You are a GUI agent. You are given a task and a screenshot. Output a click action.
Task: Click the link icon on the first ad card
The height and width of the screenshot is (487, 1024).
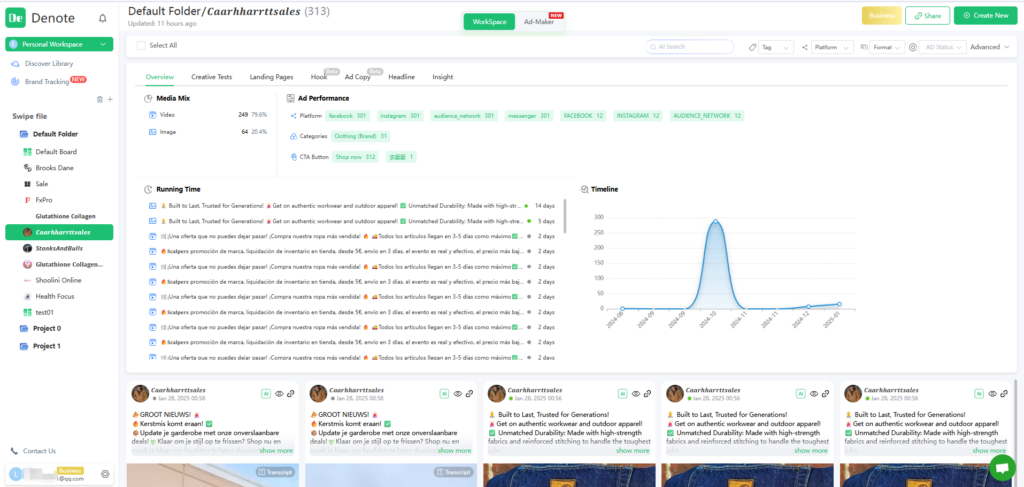pos(291,394)
